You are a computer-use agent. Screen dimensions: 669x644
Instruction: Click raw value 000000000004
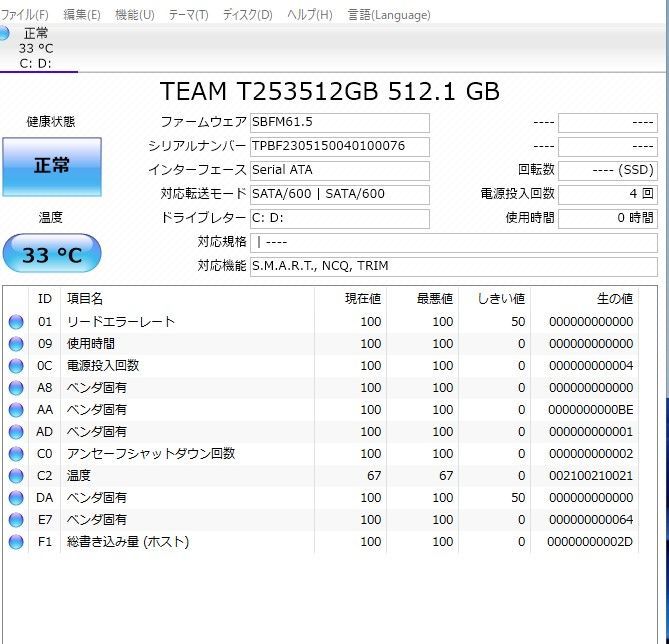pos(590,366)
